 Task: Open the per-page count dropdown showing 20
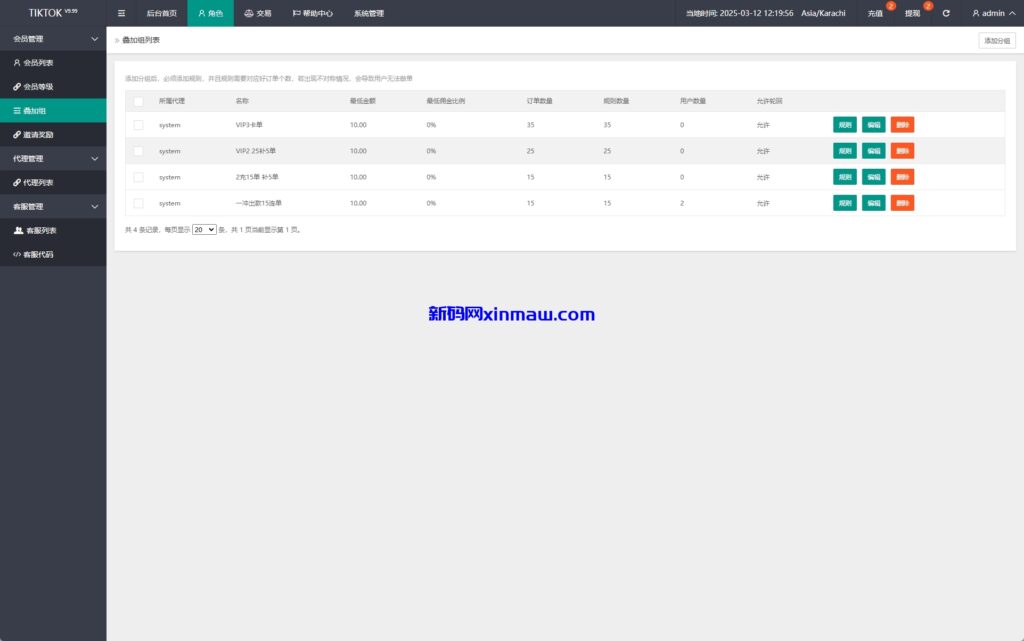pyautogui.click(x=204, y=229)
